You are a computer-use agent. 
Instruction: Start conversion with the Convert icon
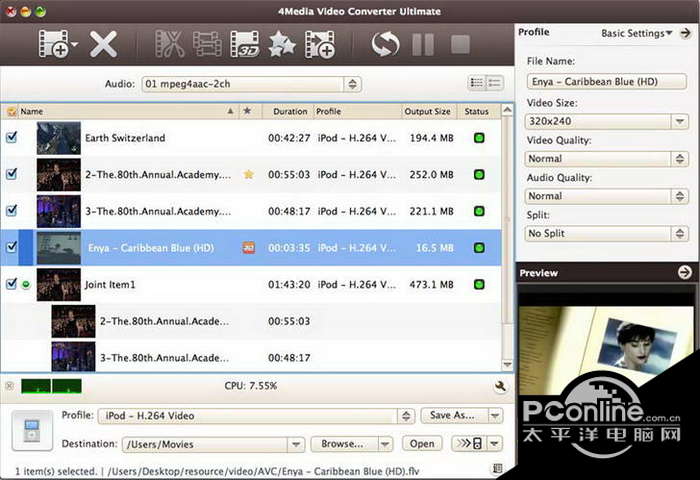385,44
